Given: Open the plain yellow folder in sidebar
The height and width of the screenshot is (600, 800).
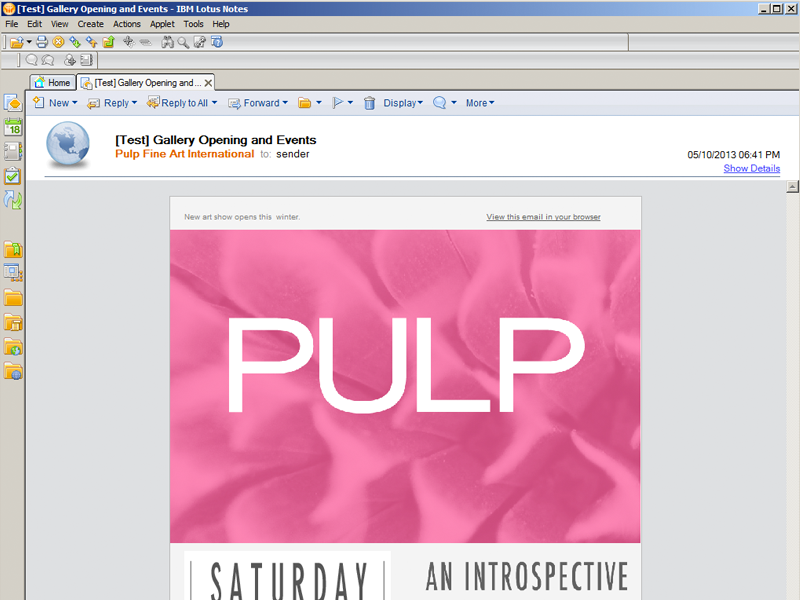Looking at the screenshot, I should (13, 297).
